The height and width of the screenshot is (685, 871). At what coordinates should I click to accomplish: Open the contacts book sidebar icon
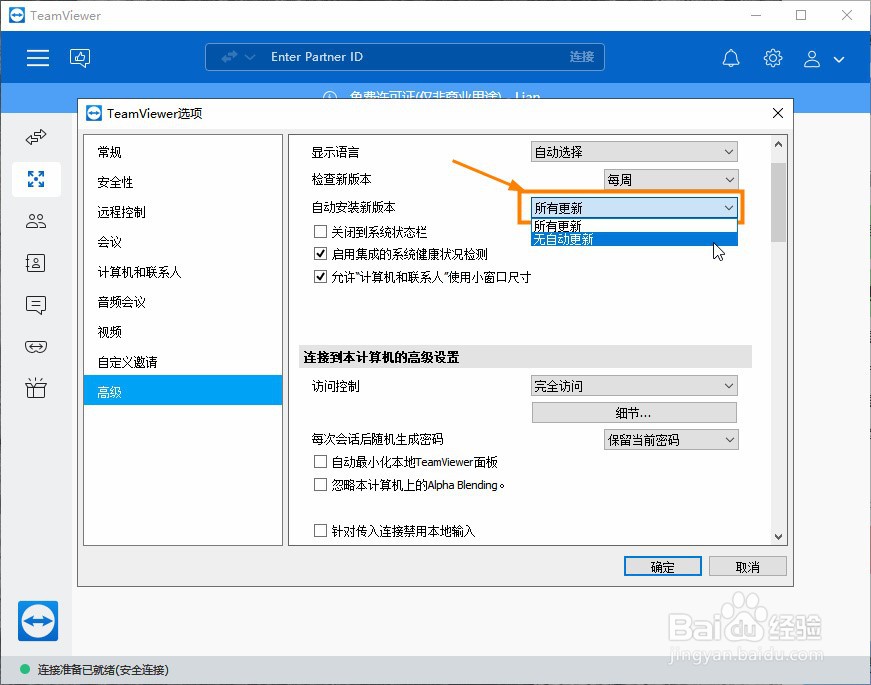pos(36,263)
